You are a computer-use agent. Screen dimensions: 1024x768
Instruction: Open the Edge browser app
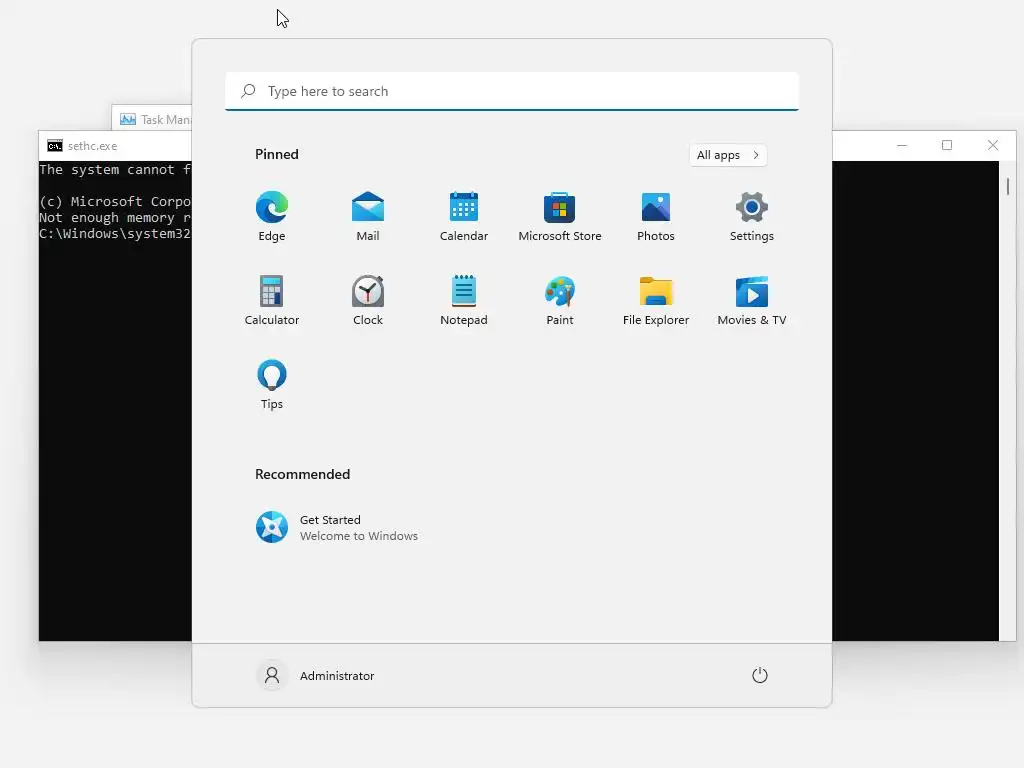pos(272,216)
